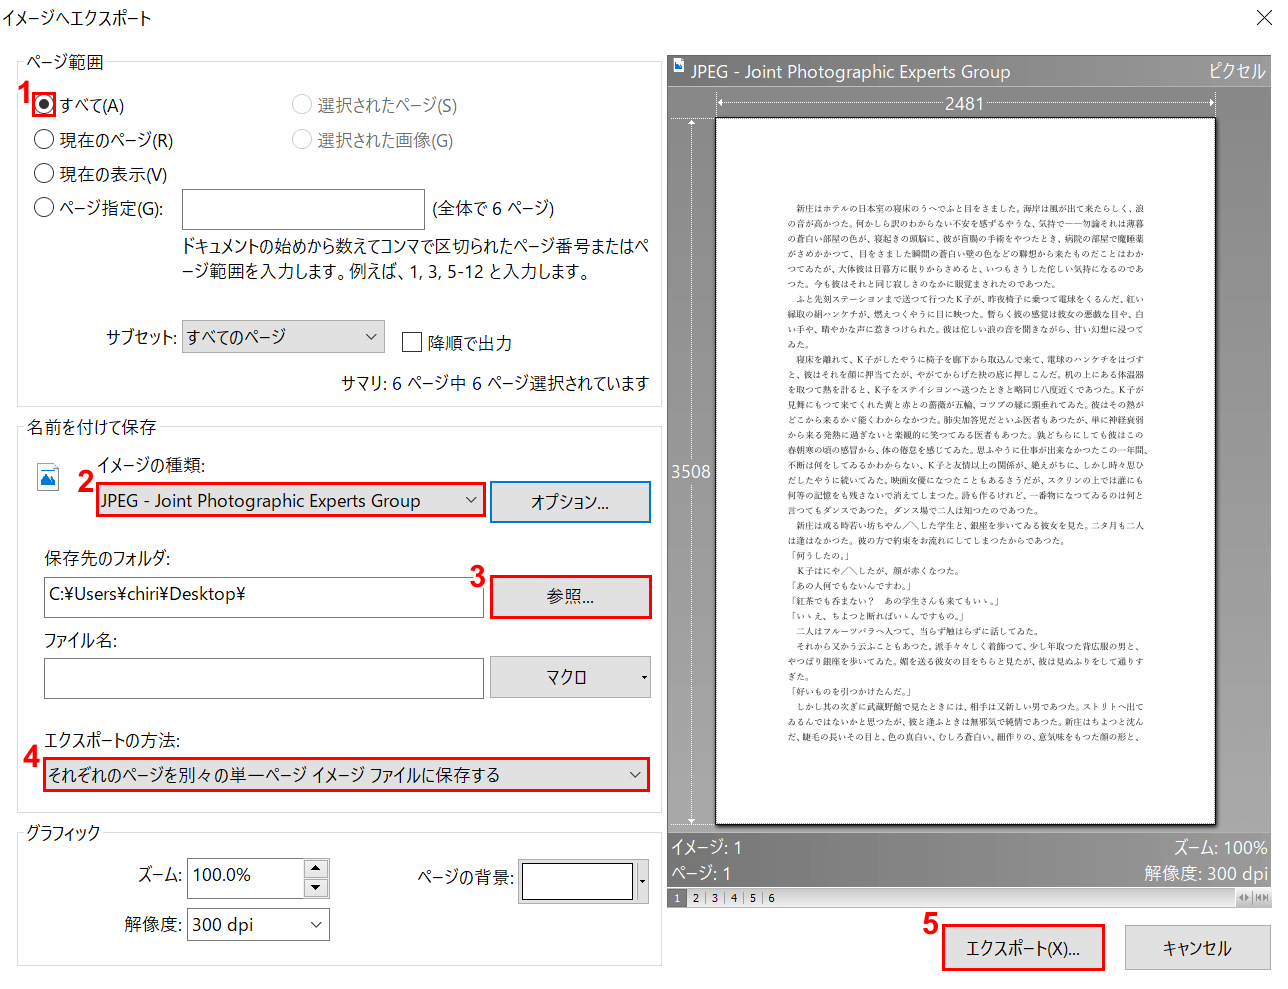Select the ページ指定 radio button

pyautogui.click(x=44, y=207)
